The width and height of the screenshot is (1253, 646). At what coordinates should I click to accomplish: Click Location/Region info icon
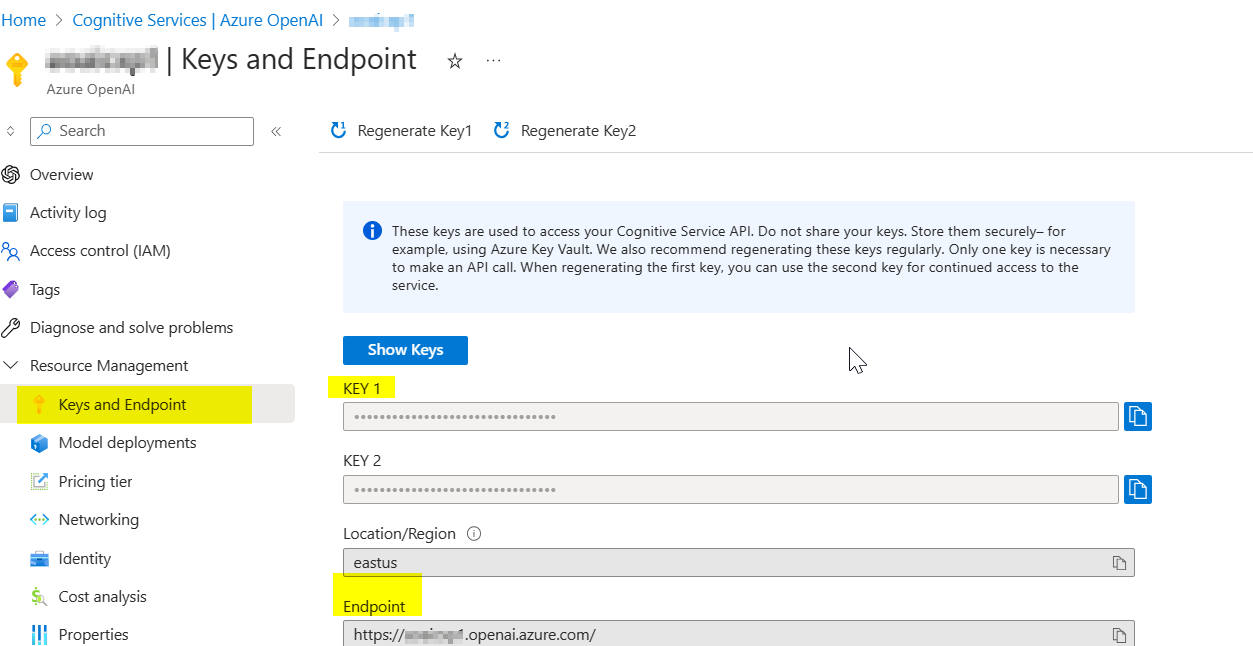[474, 533]
